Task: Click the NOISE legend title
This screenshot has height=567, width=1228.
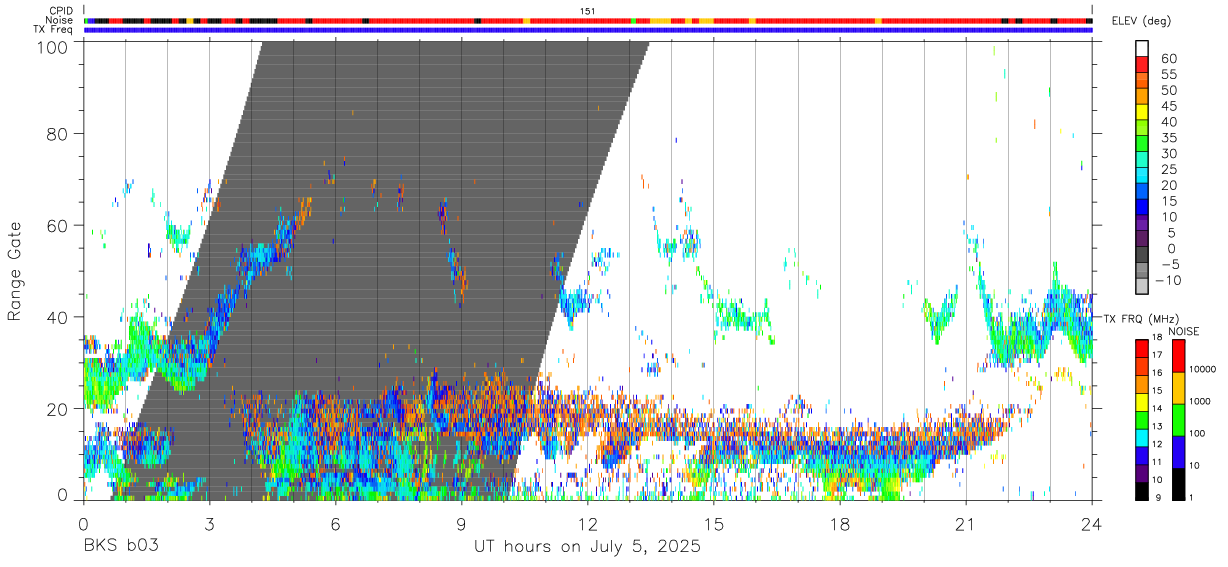Action: 1185,331
